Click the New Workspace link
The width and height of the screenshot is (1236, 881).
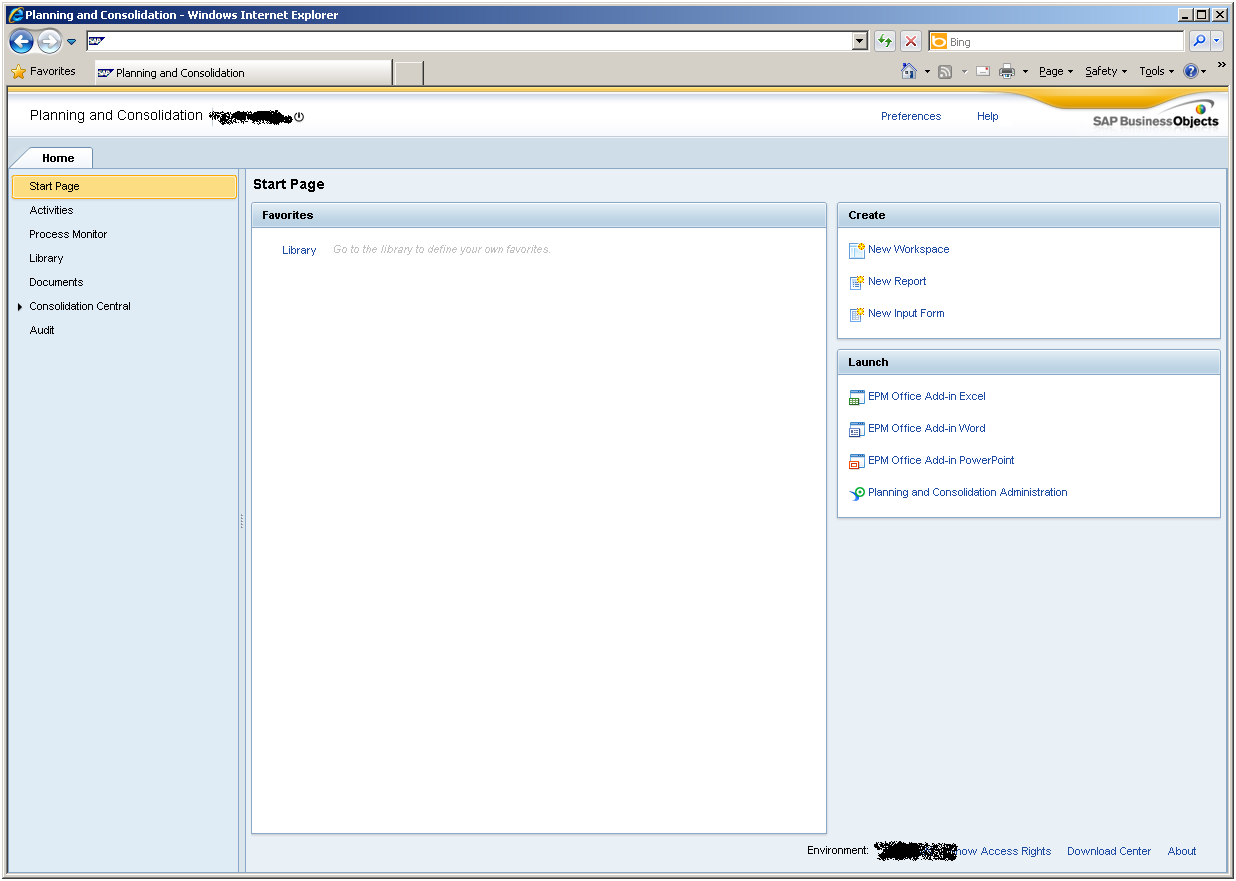click(909, 250)
